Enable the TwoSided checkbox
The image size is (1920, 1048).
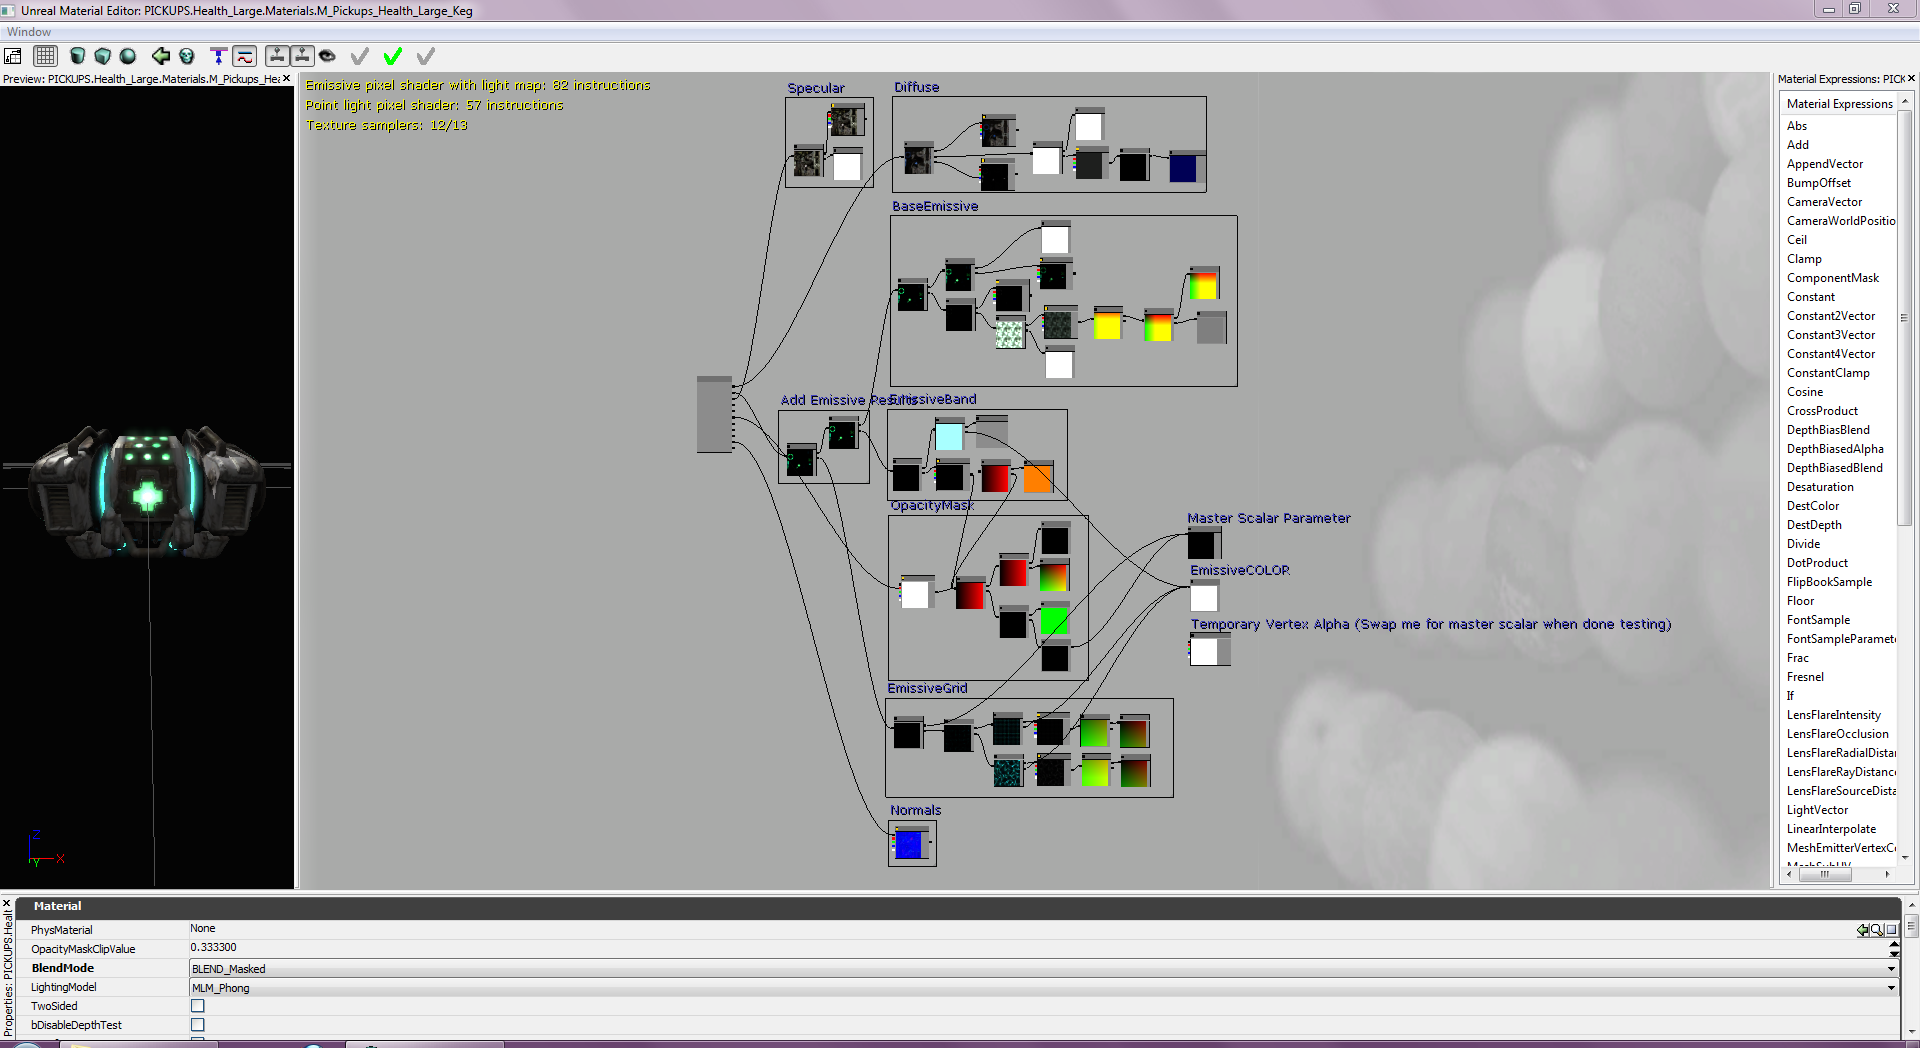point(198,1006)
